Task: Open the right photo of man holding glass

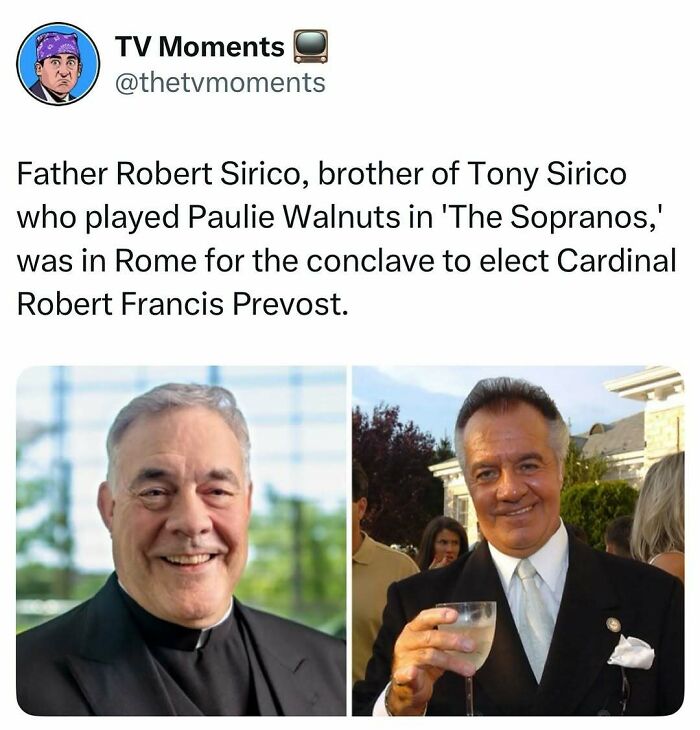Action: [x=518, y=540]
